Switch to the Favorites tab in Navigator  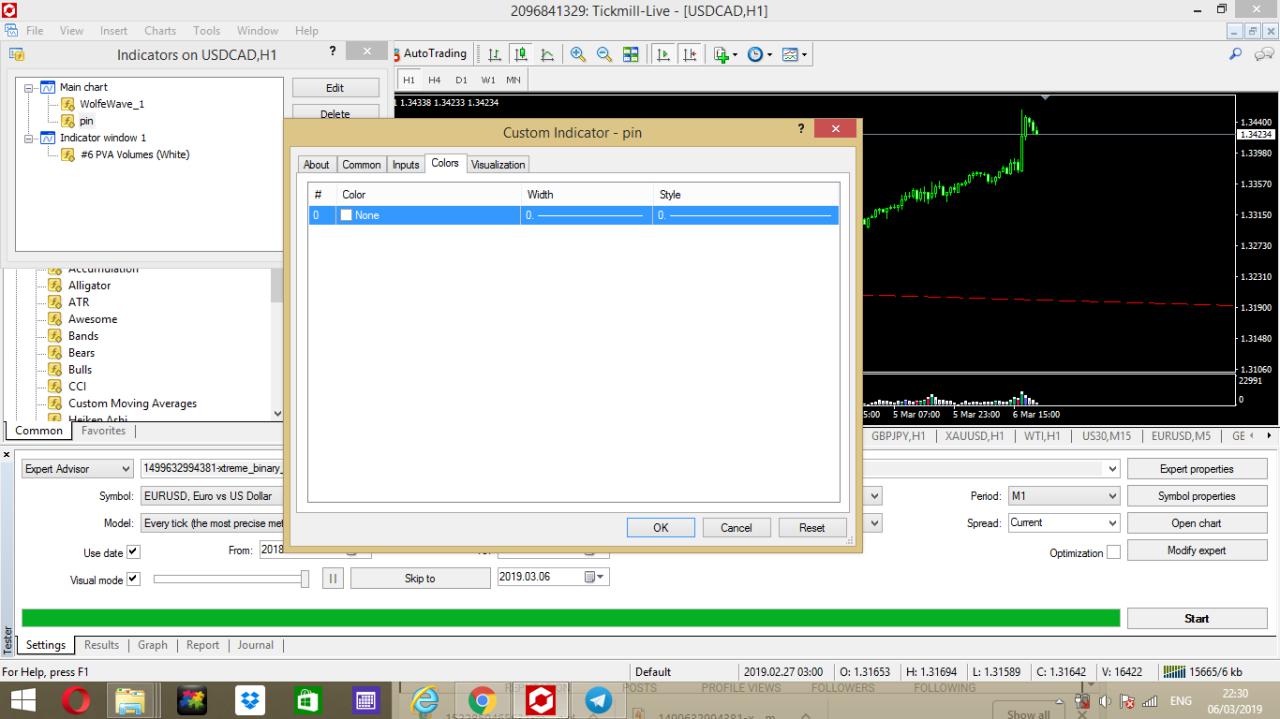tap(104, 431)
